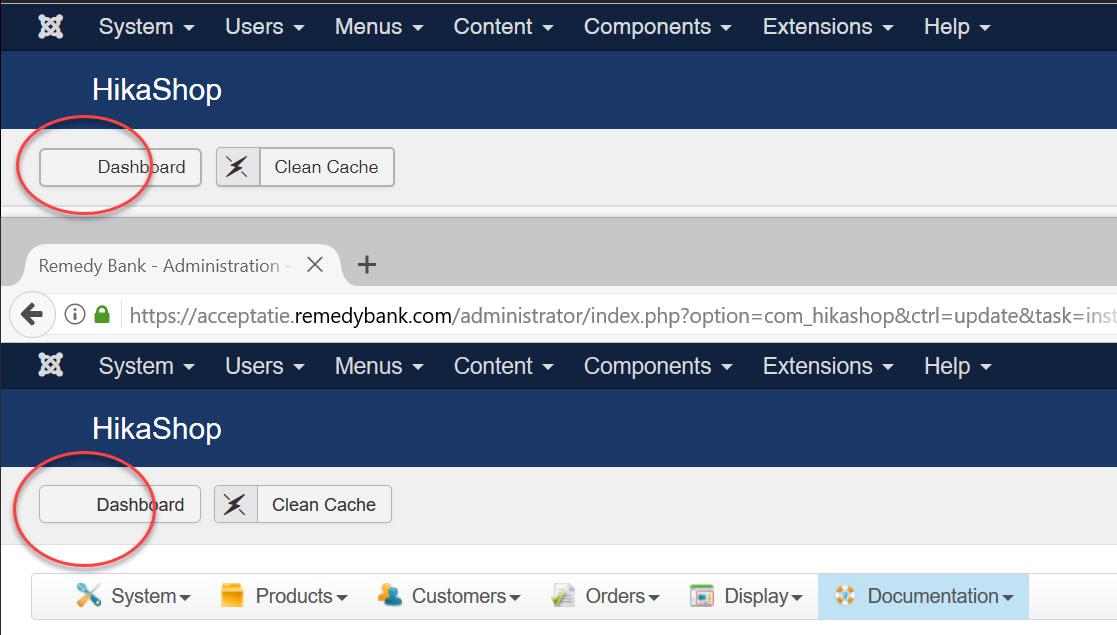Screen dimensions: 1117x635
Task: Open the System menu in the top navbar
Action: tap(146, 26)
